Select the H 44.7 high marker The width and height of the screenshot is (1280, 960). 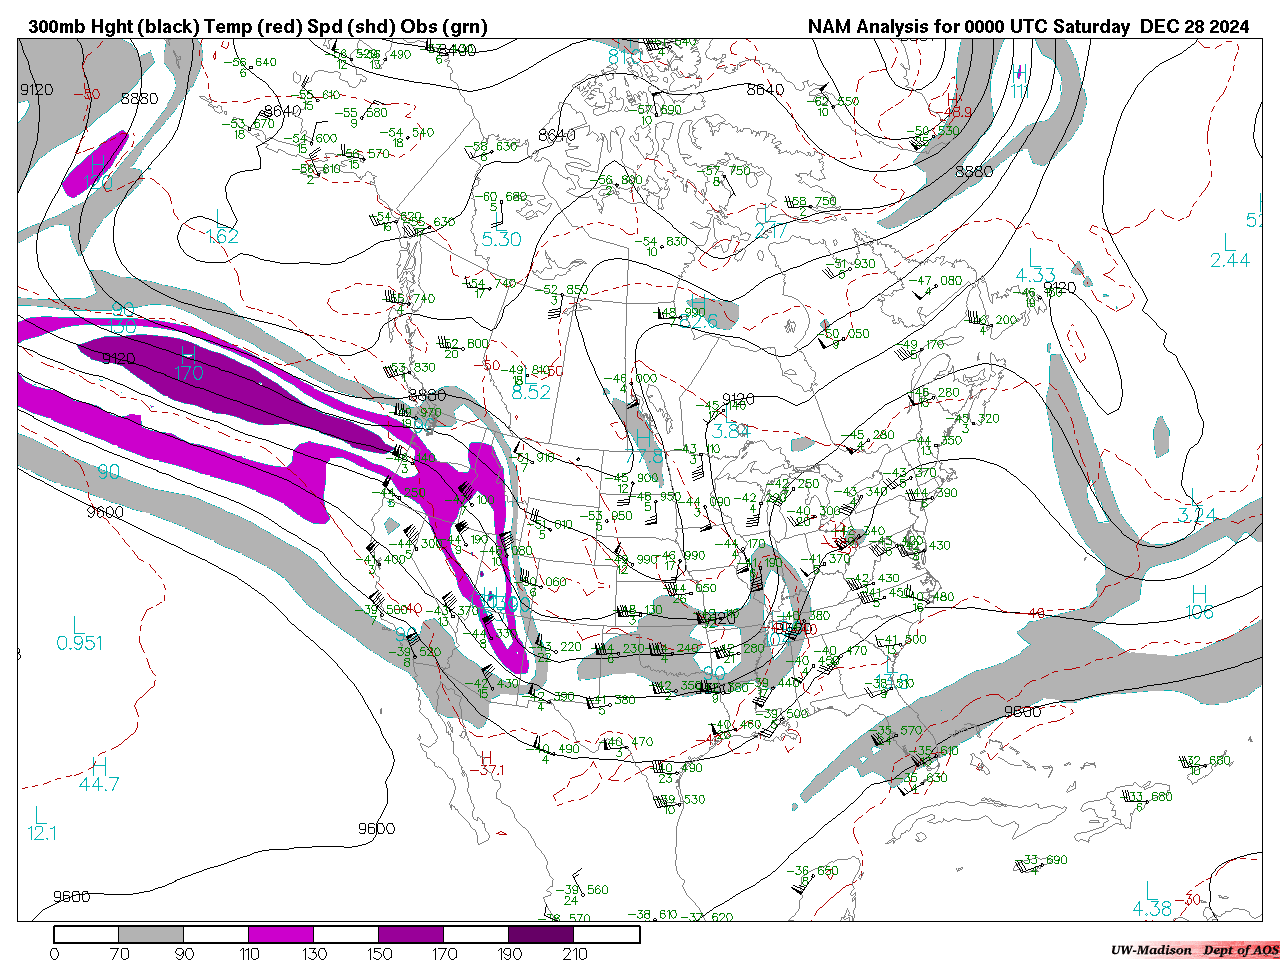(99, 774)
